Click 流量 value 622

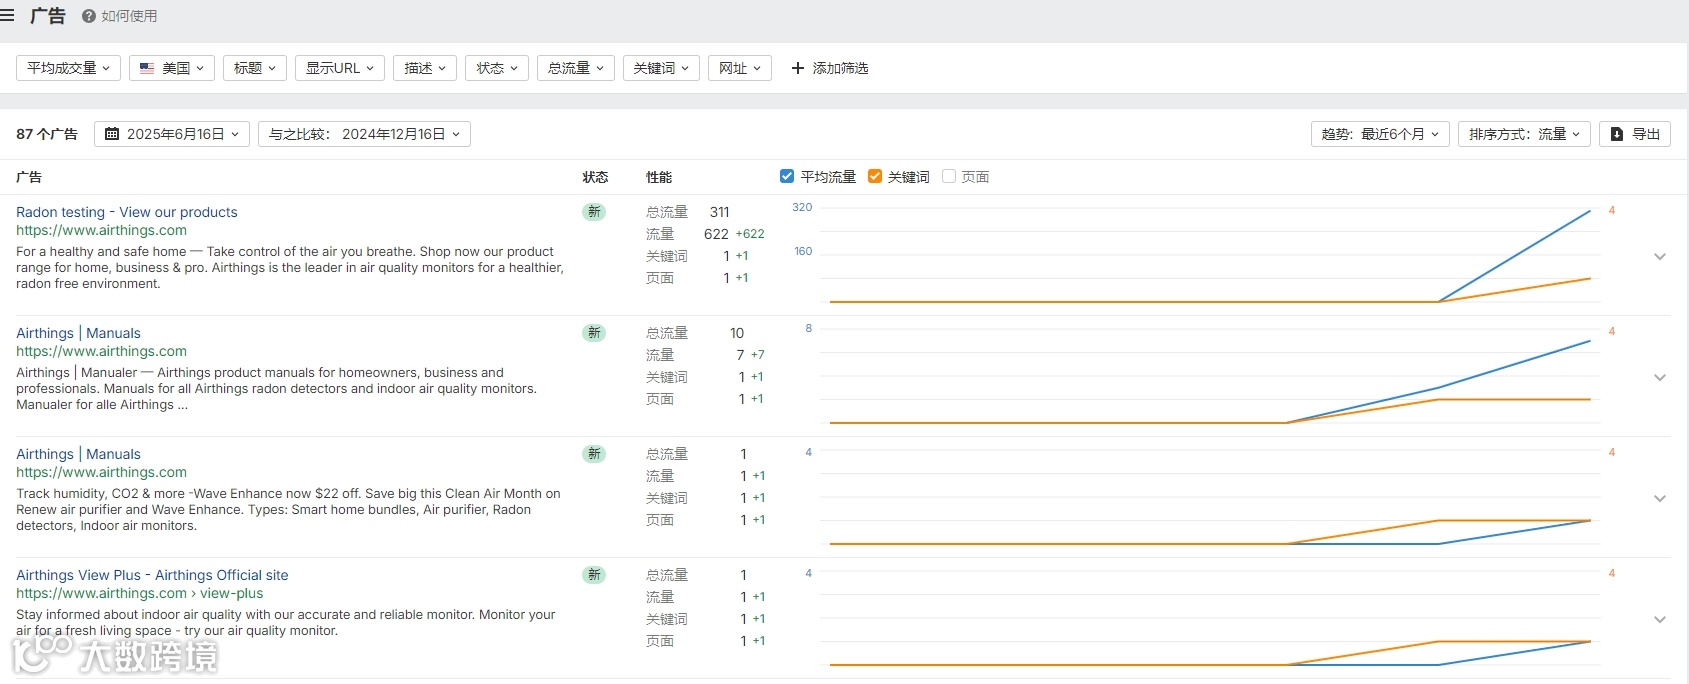tap(716, 234)
